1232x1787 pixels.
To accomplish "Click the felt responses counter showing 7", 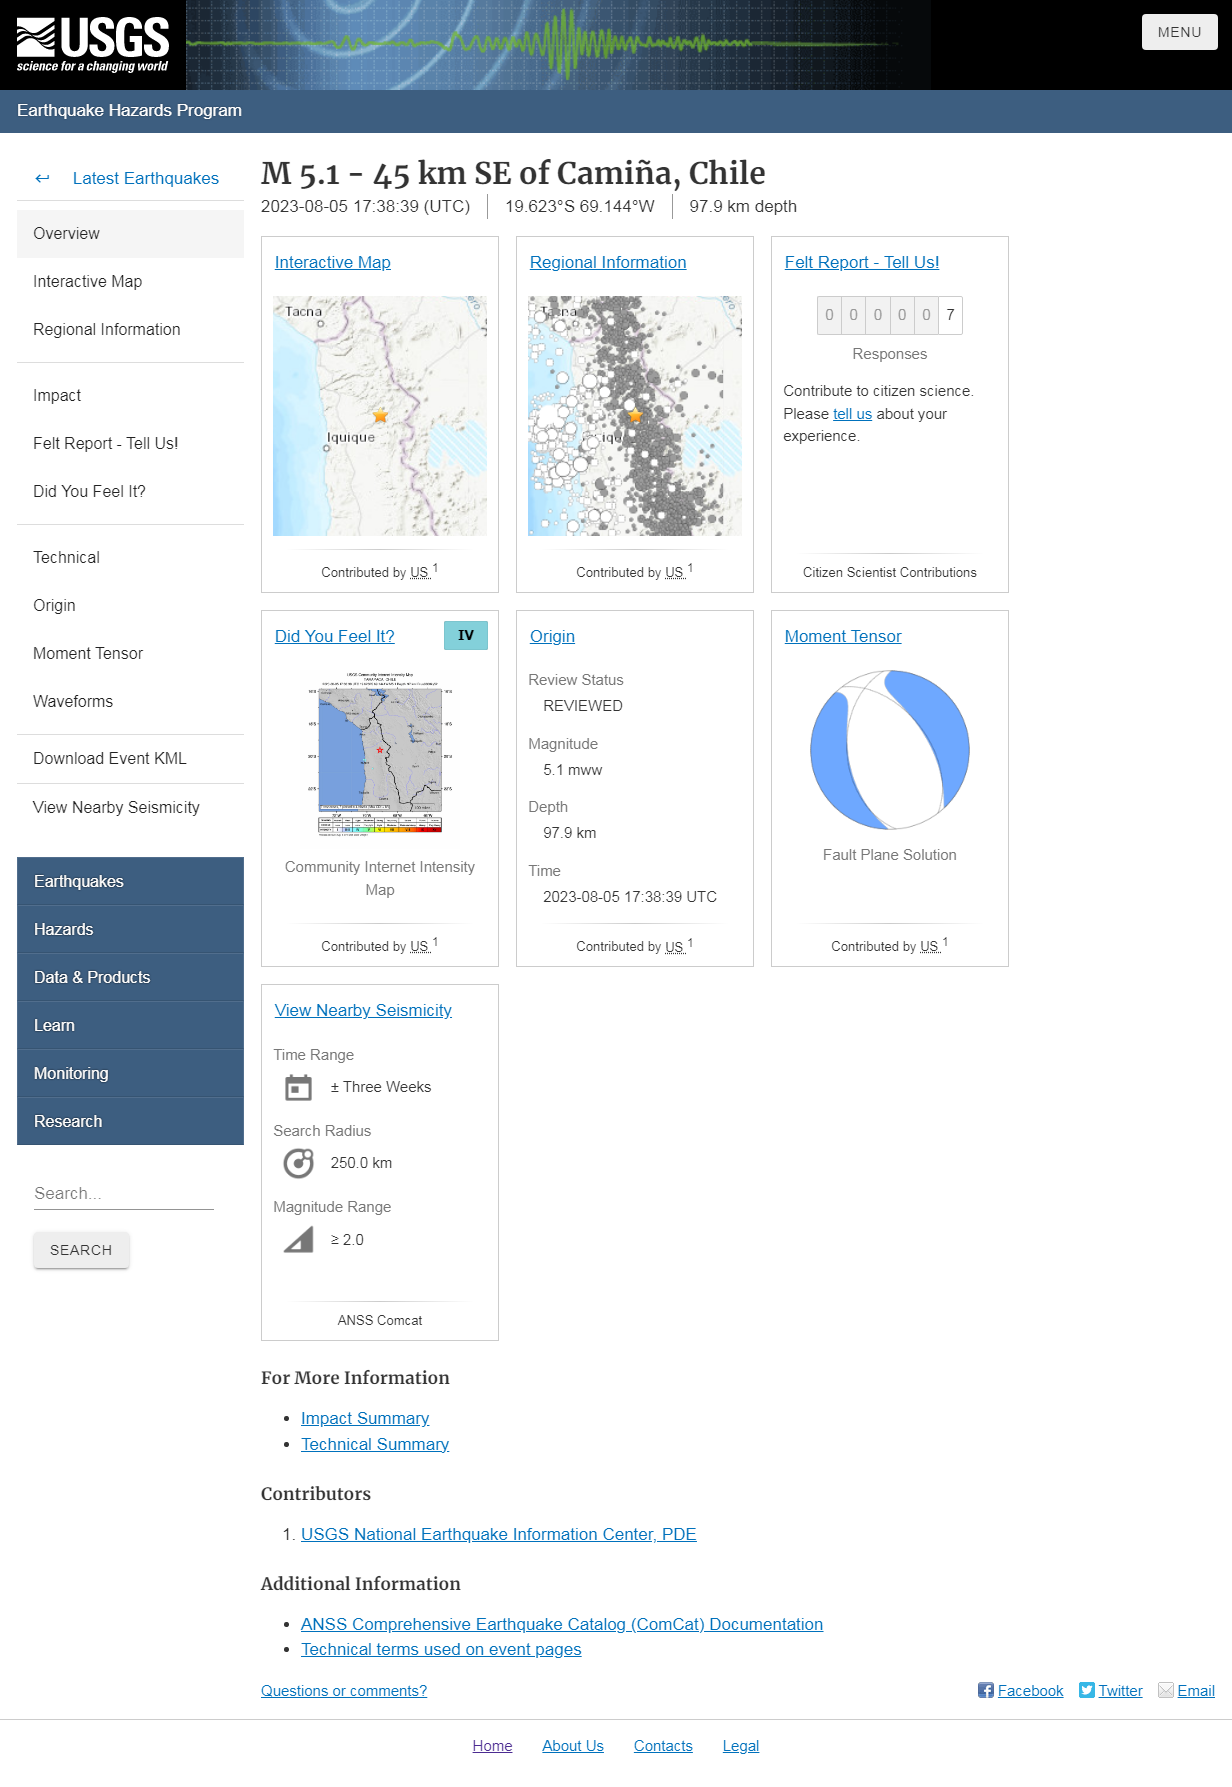I will (890, 315).
